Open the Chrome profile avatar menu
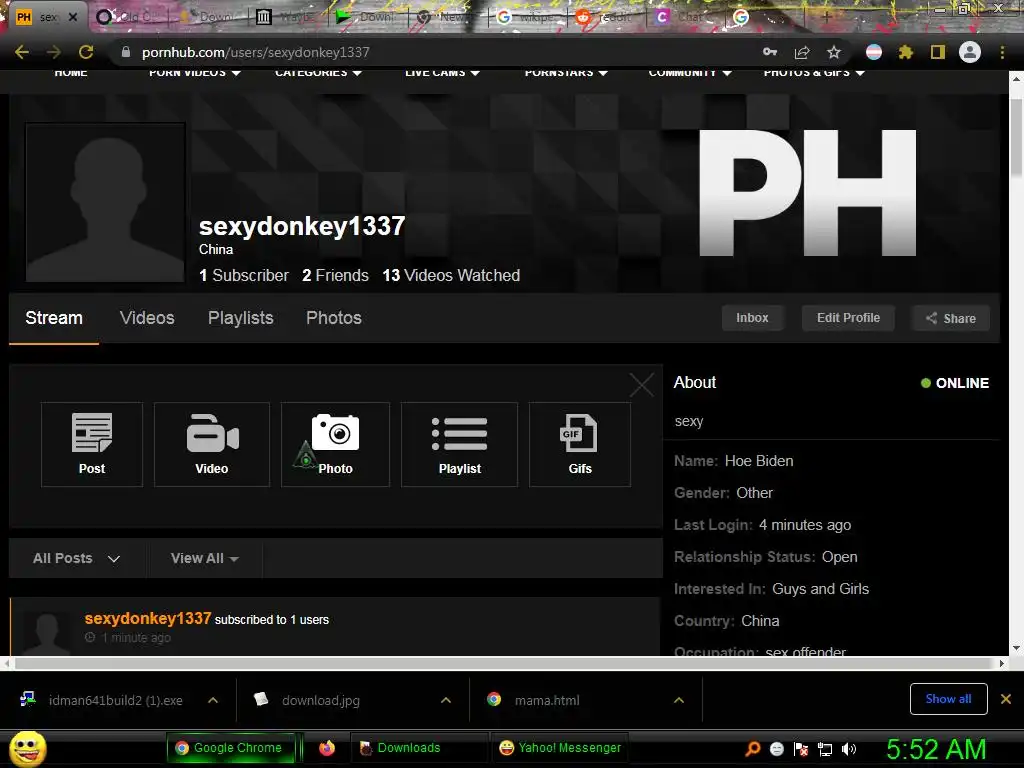The image size is (1024, 768). (970, 52)
